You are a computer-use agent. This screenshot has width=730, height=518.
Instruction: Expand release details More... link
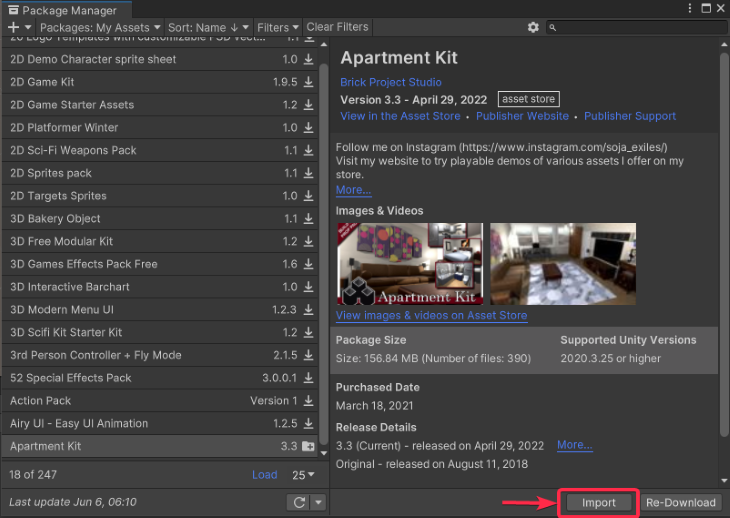click(575, 445)
